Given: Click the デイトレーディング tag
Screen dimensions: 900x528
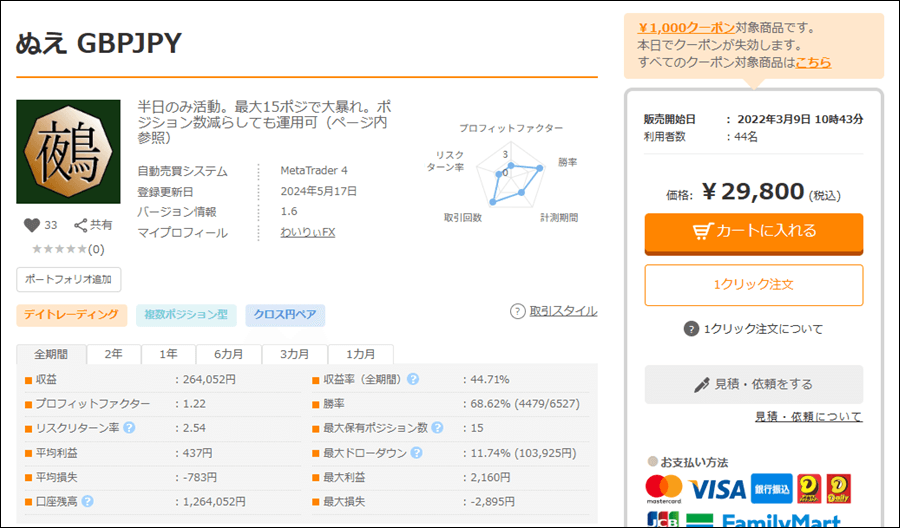Looking at the screenshot, I should pyautogui.click(x=72, y=316).
